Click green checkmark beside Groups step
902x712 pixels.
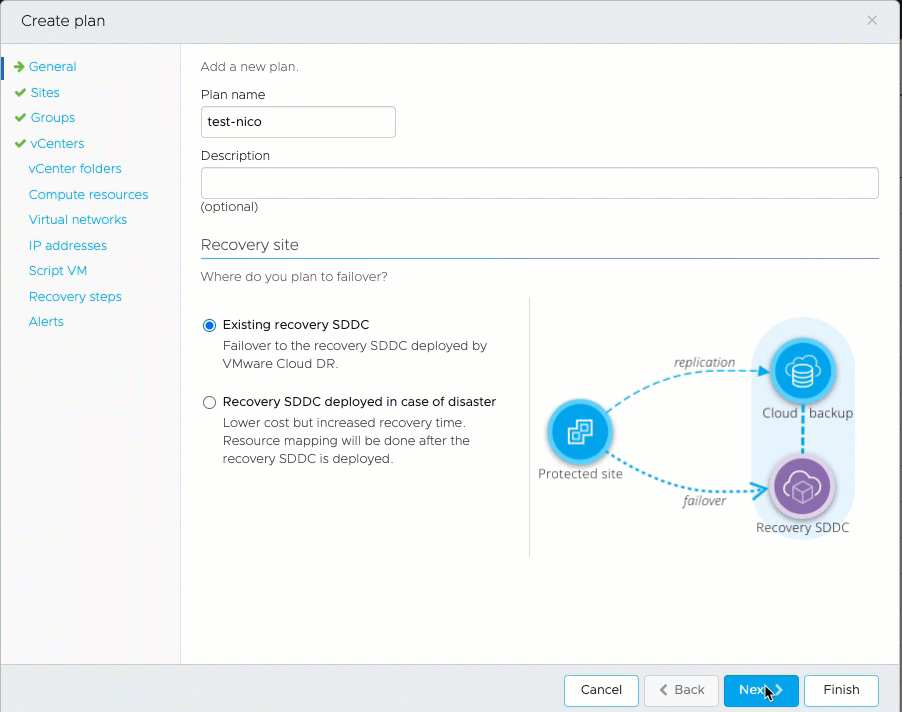coord(21,118)
